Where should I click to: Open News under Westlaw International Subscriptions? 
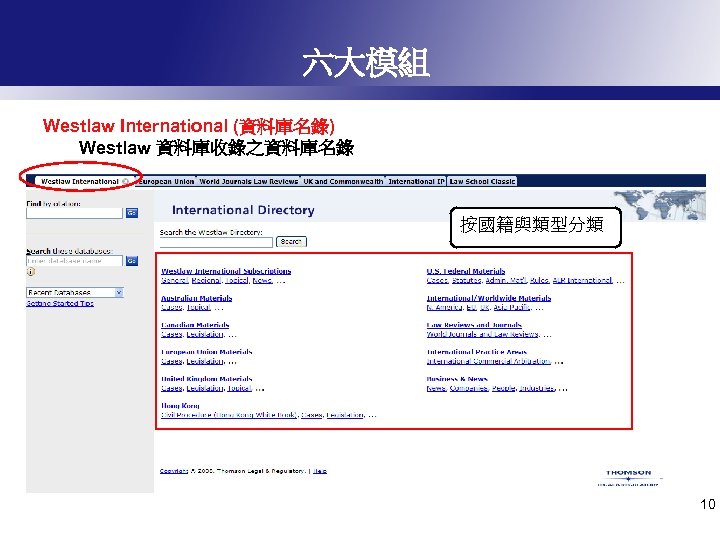[262, 280]
